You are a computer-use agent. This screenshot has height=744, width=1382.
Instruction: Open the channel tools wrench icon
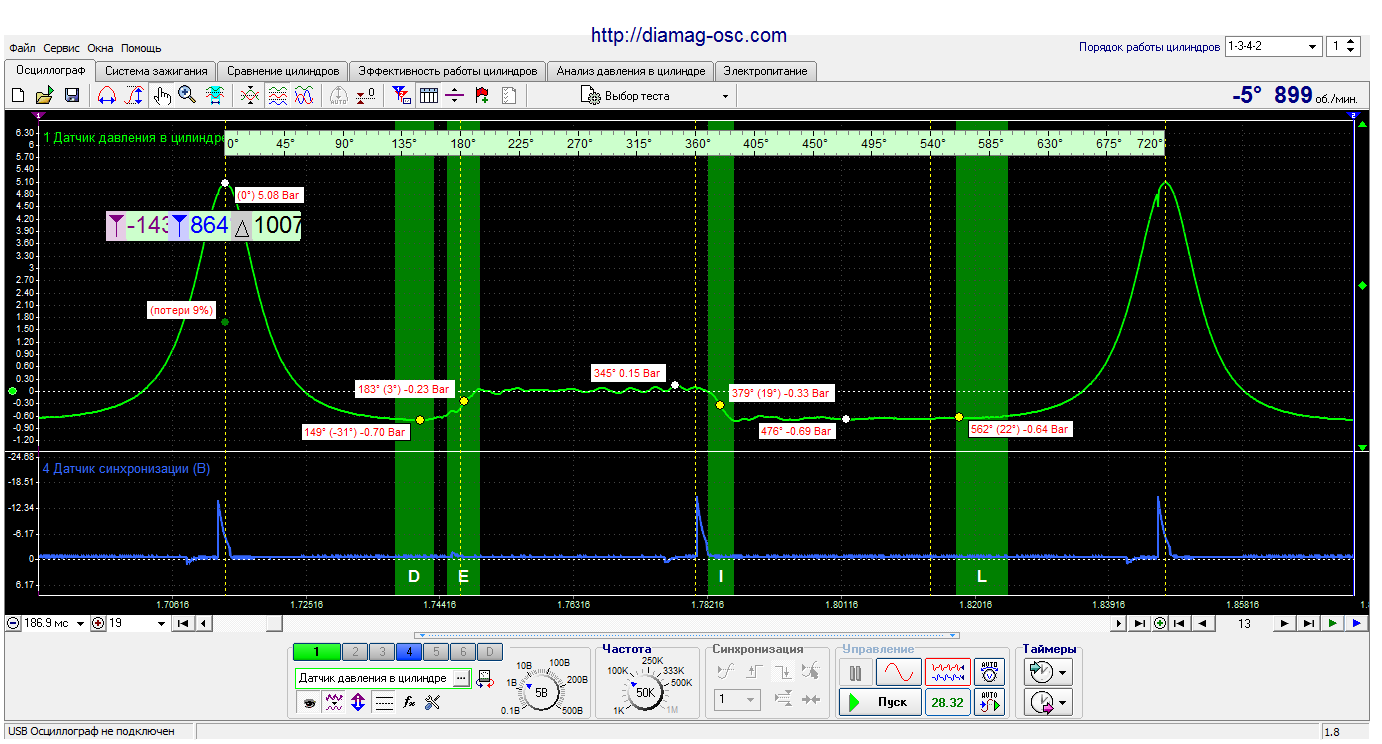click(x=433, y=703)
